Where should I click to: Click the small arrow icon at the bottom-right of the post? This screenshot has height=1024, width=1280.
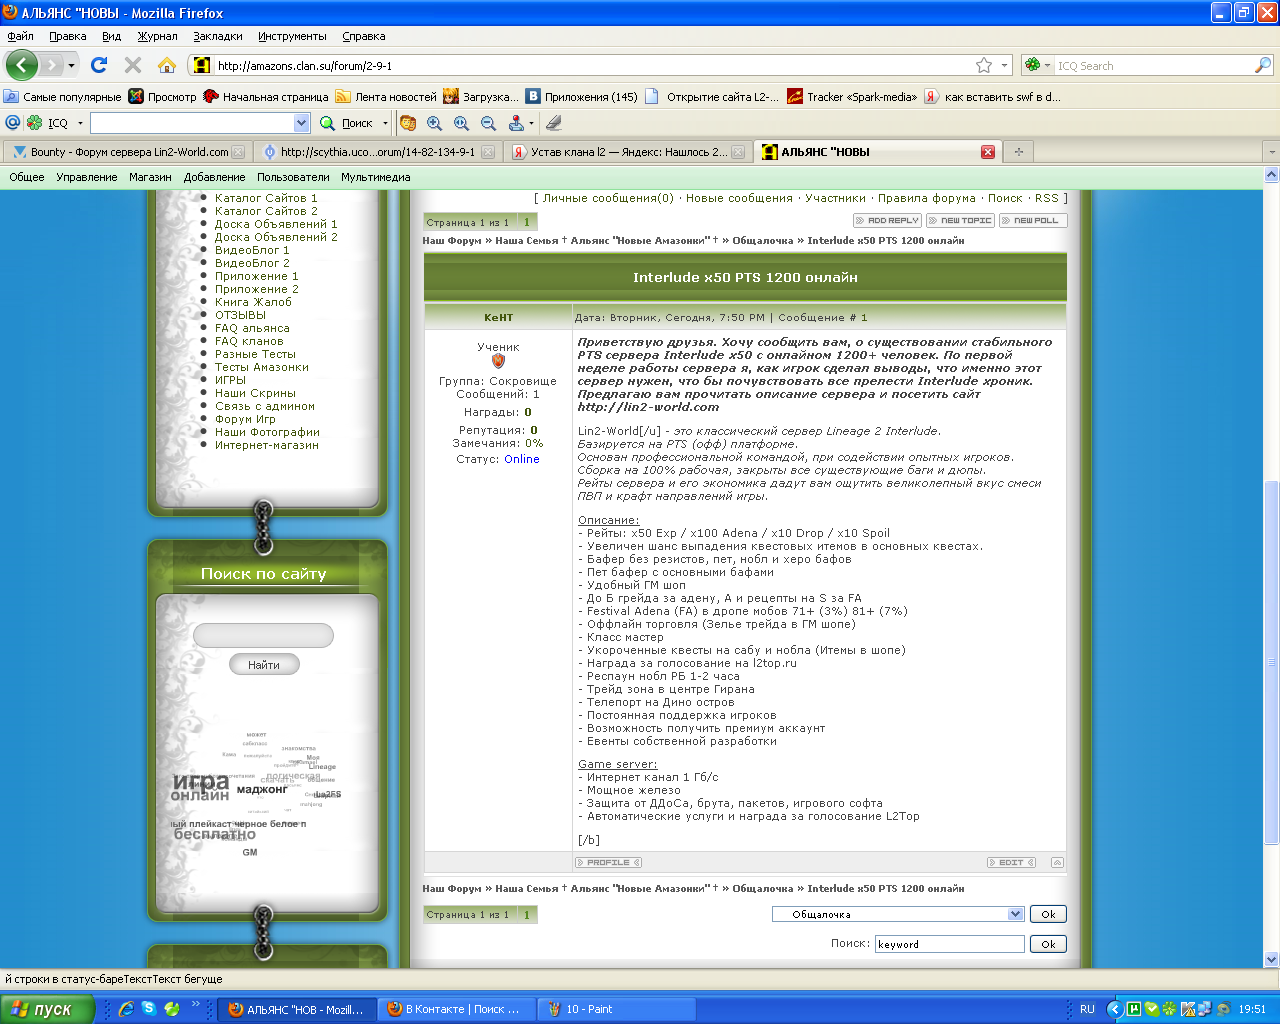[1057, 862]
